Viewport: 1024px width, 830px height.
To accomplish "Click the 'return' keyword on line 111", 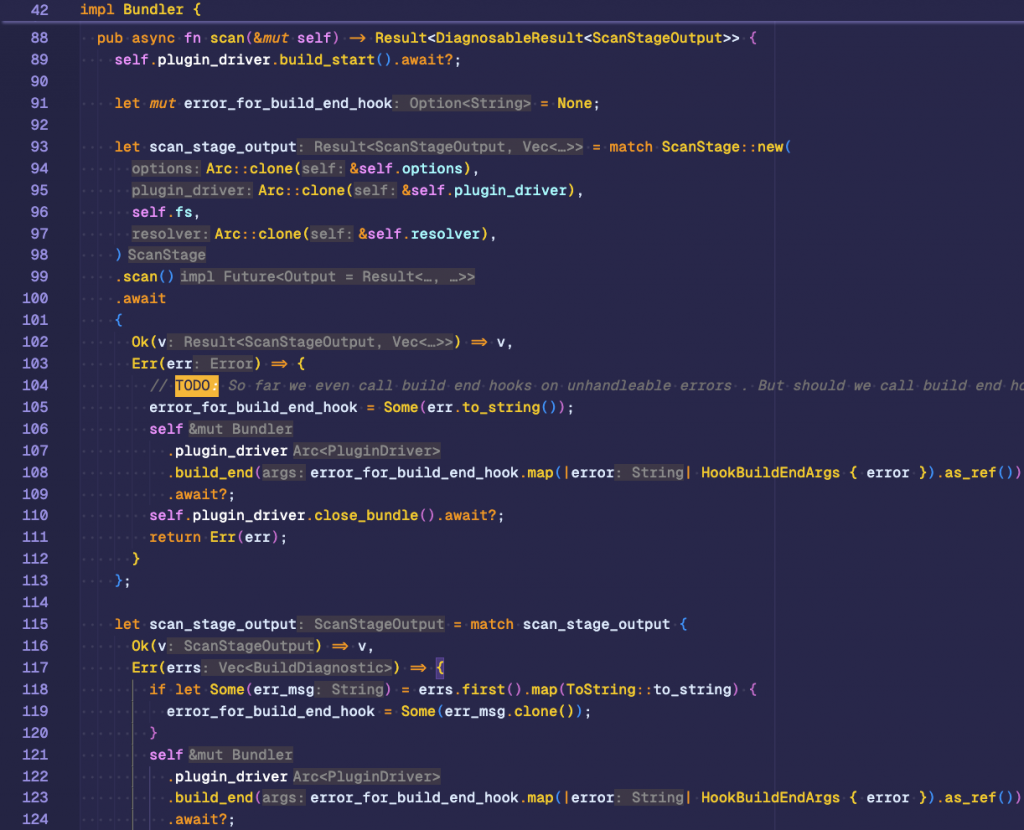I will (175, 537).
